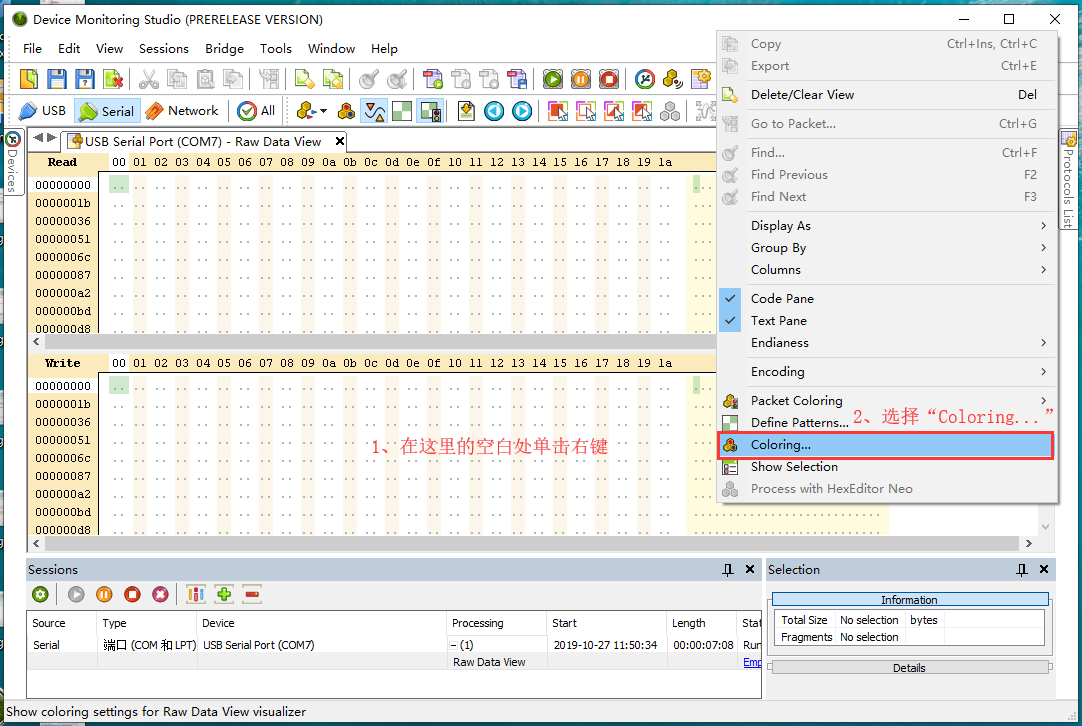The height and width of the screenshot is (726, 1082).
Task: Click the Save session icon
Action: [x=57, y=78]
